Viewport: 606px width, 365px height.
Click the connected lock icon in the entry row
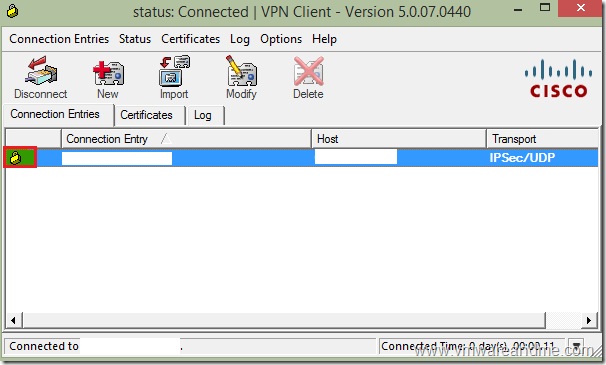[x=16, y=157]
